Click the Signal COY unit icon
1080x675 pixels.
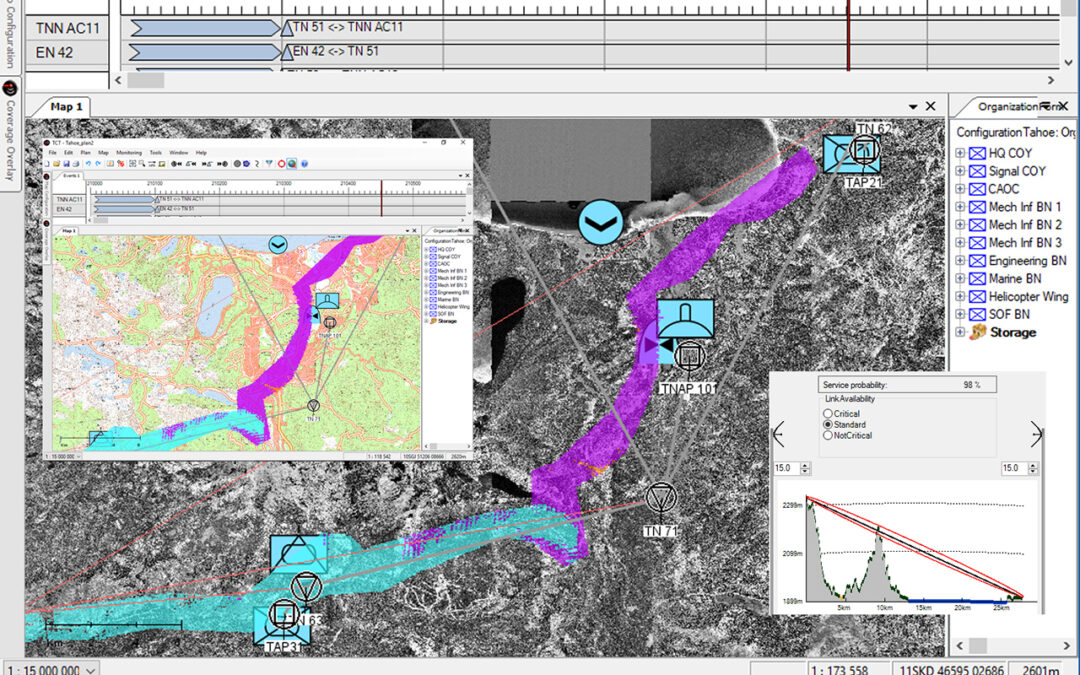pos(977,172)
